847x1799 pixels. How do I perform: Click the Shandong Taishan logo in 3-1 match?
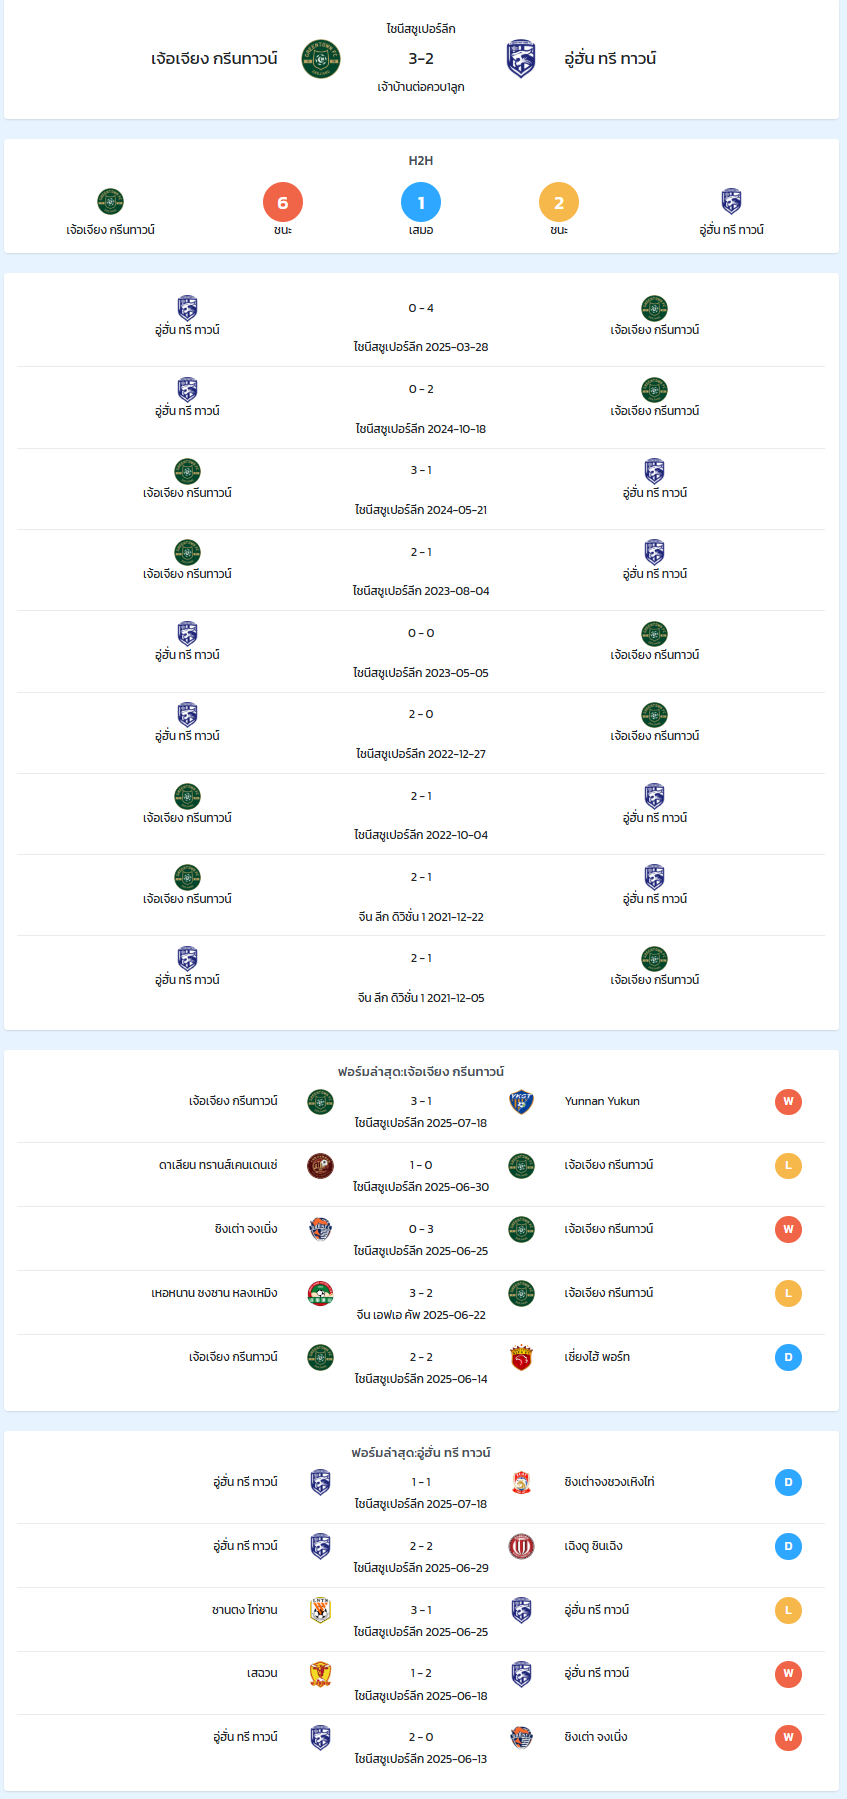click(x=320, y=1611)
